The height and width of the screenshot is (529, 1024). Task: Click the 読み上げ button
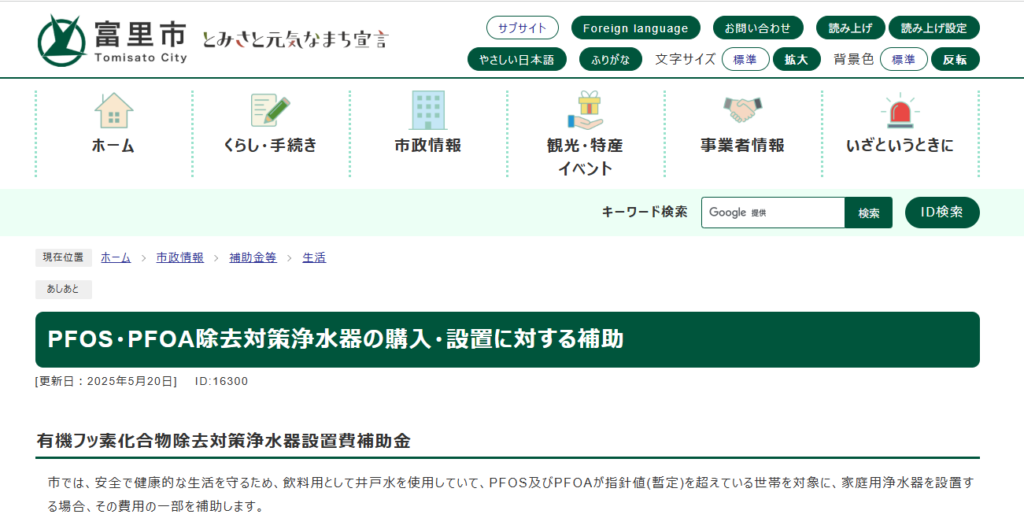coord(850,28)
